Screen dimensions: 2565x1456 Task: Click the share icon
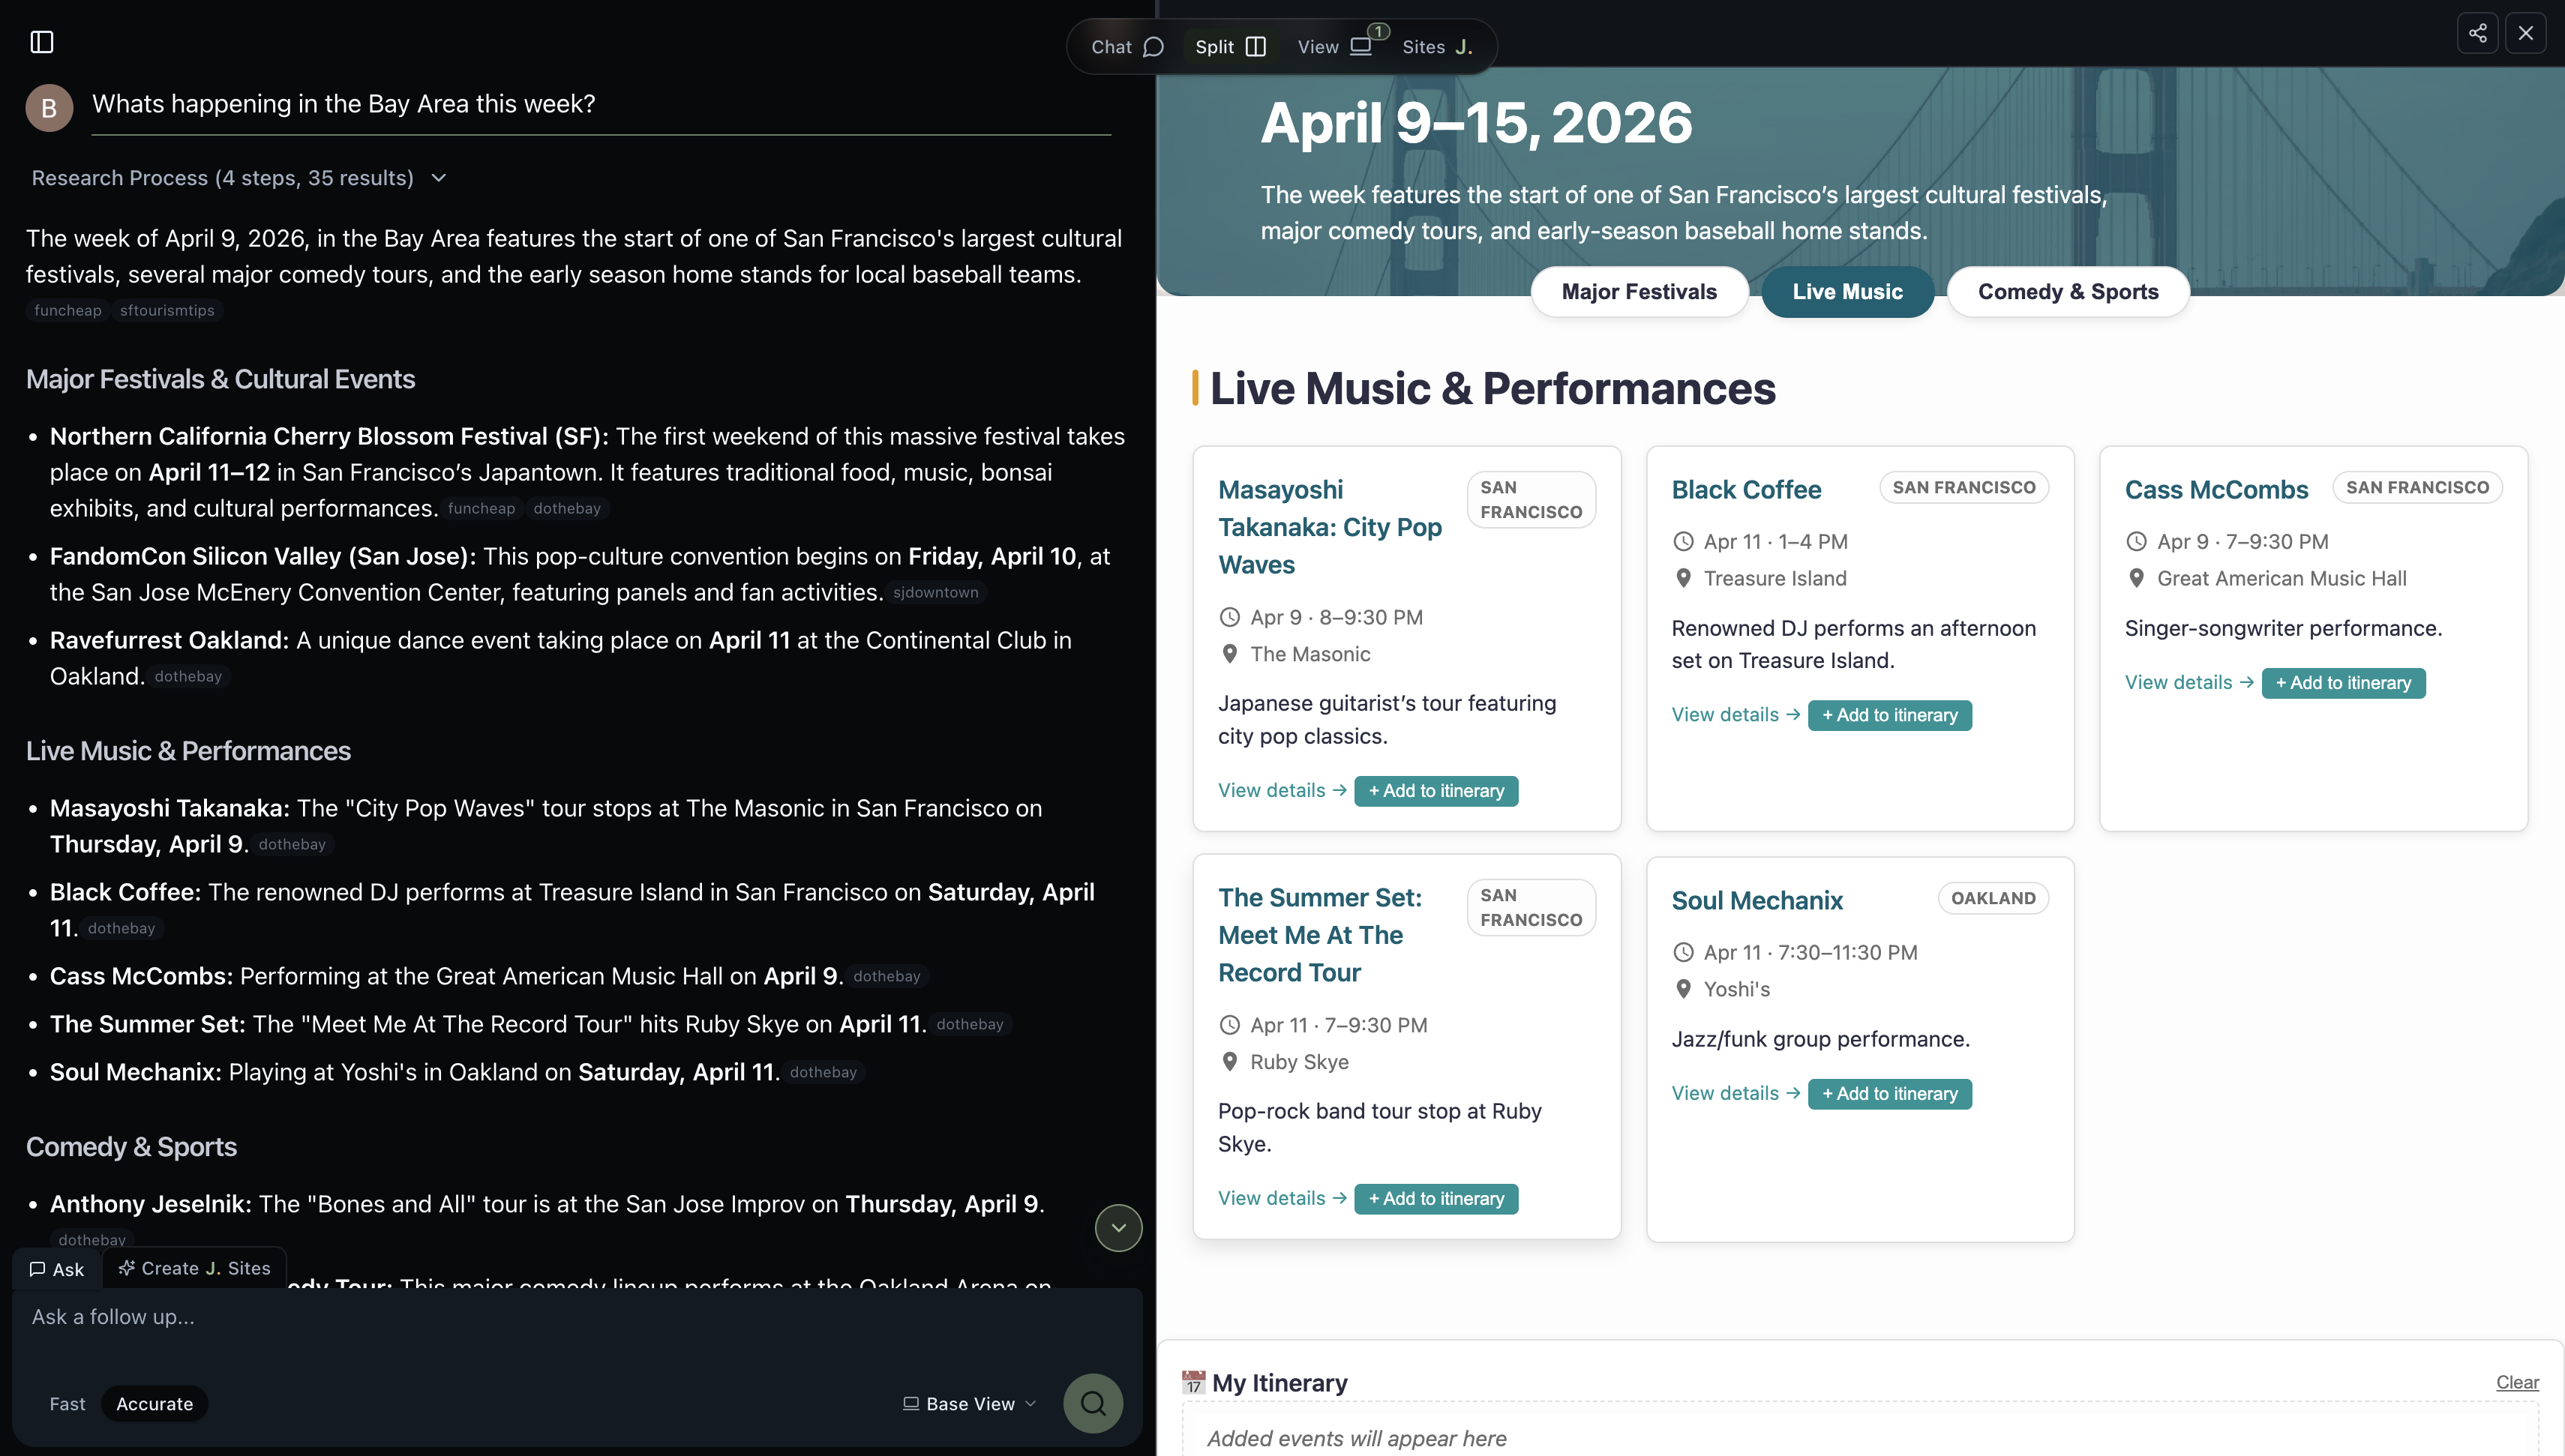click(2477, 33)
